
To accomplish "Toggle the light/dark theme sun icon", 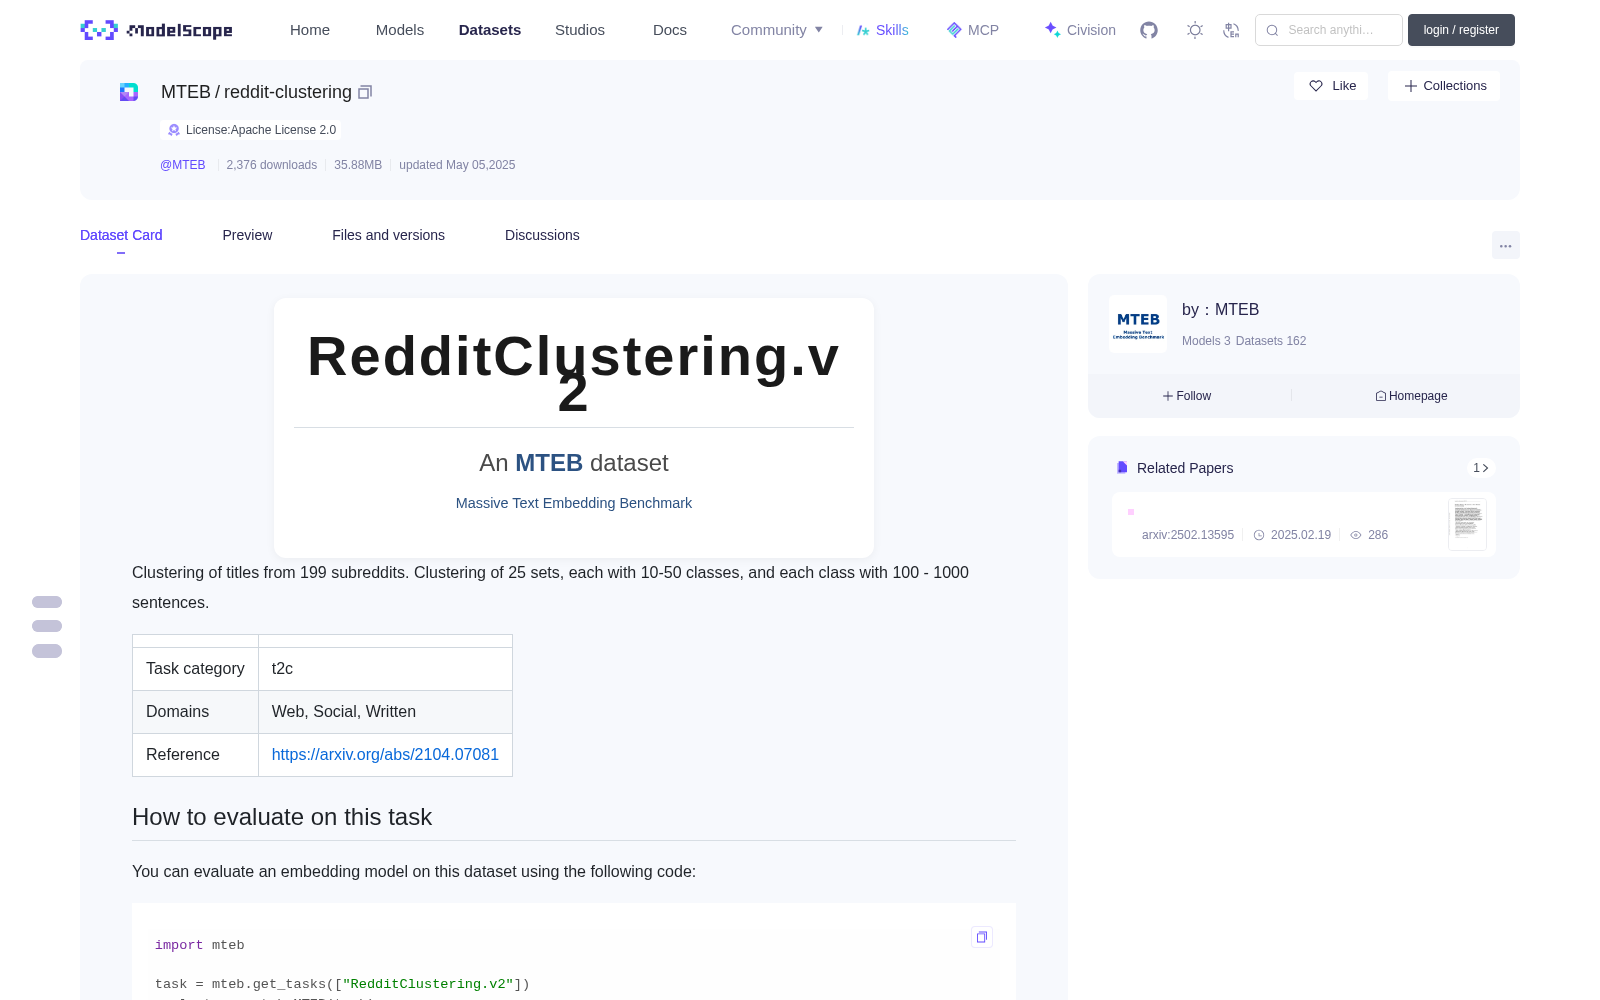I will coord(1195,30).
